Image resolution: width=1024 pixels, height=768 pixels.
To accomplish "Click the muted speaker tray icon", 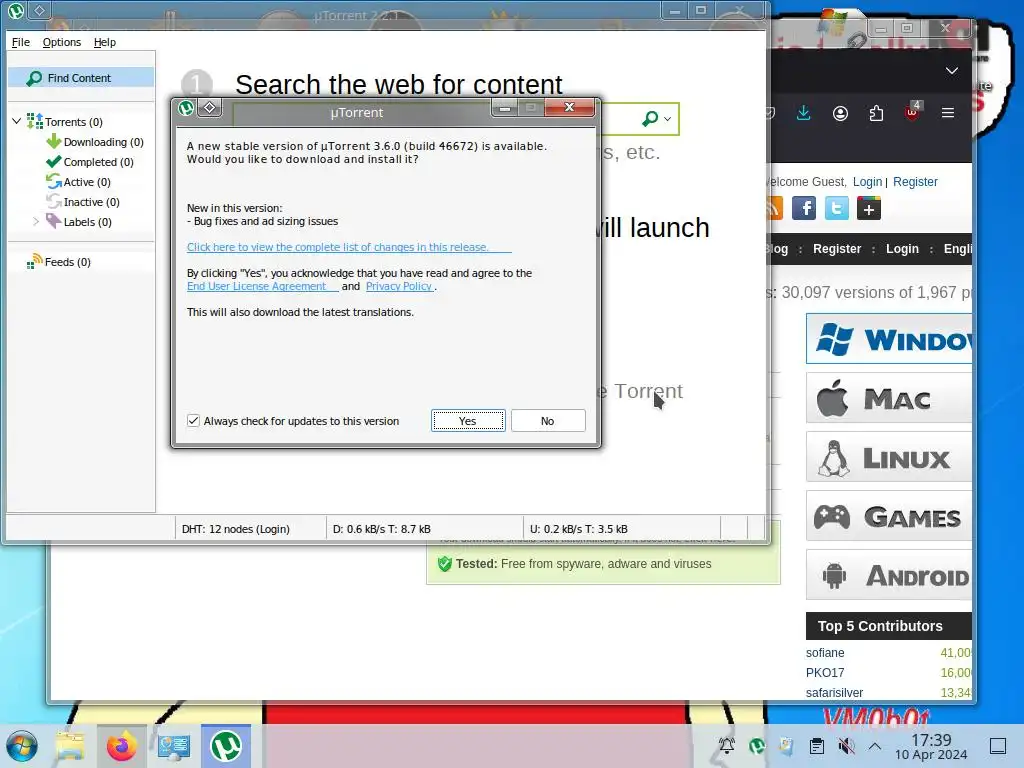I will [x=846, y=746].
